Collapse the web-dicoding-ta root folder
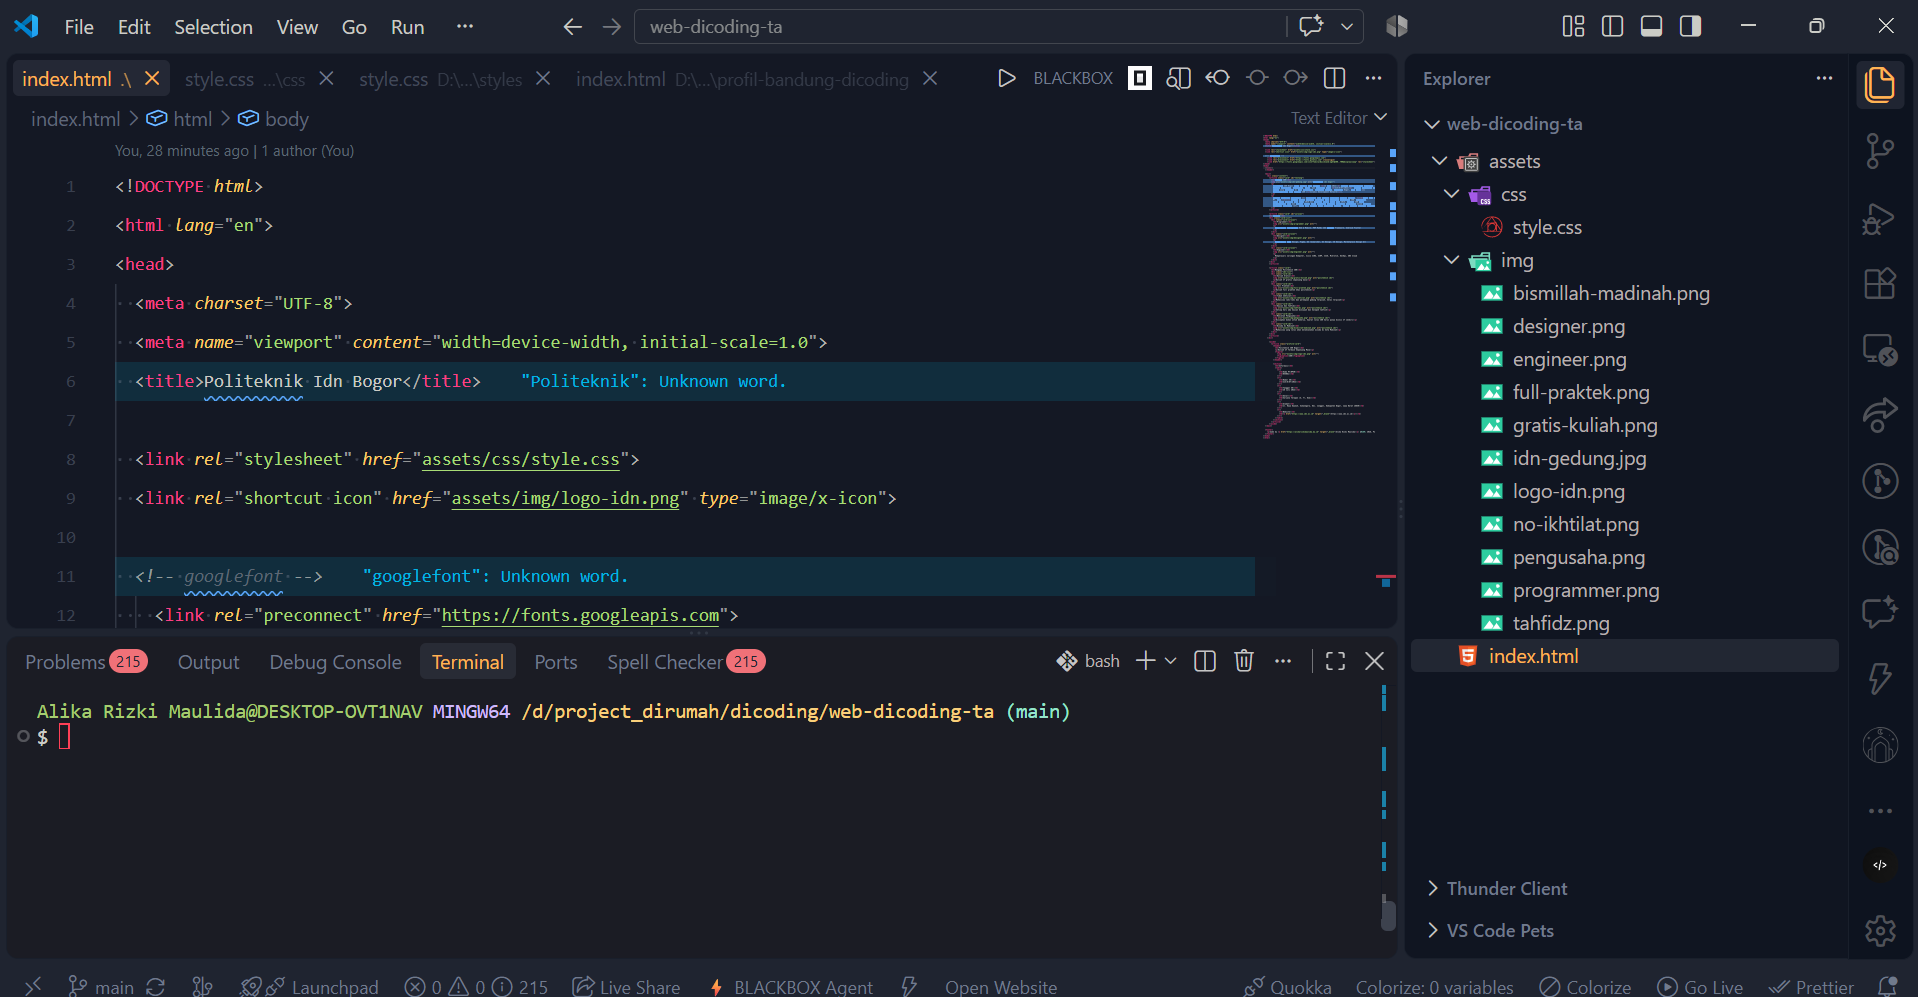Image resolution: width=1918 pixels, height=997 pixels. (x=1432, y=124)
